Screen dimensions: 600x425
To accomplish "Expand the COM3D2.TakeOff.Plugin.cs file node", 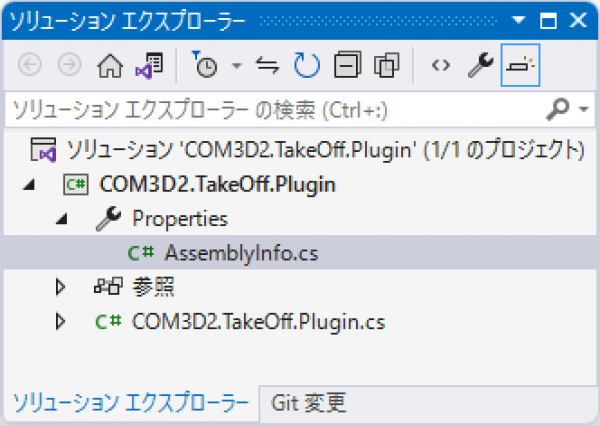I will [x=60, y=322].
